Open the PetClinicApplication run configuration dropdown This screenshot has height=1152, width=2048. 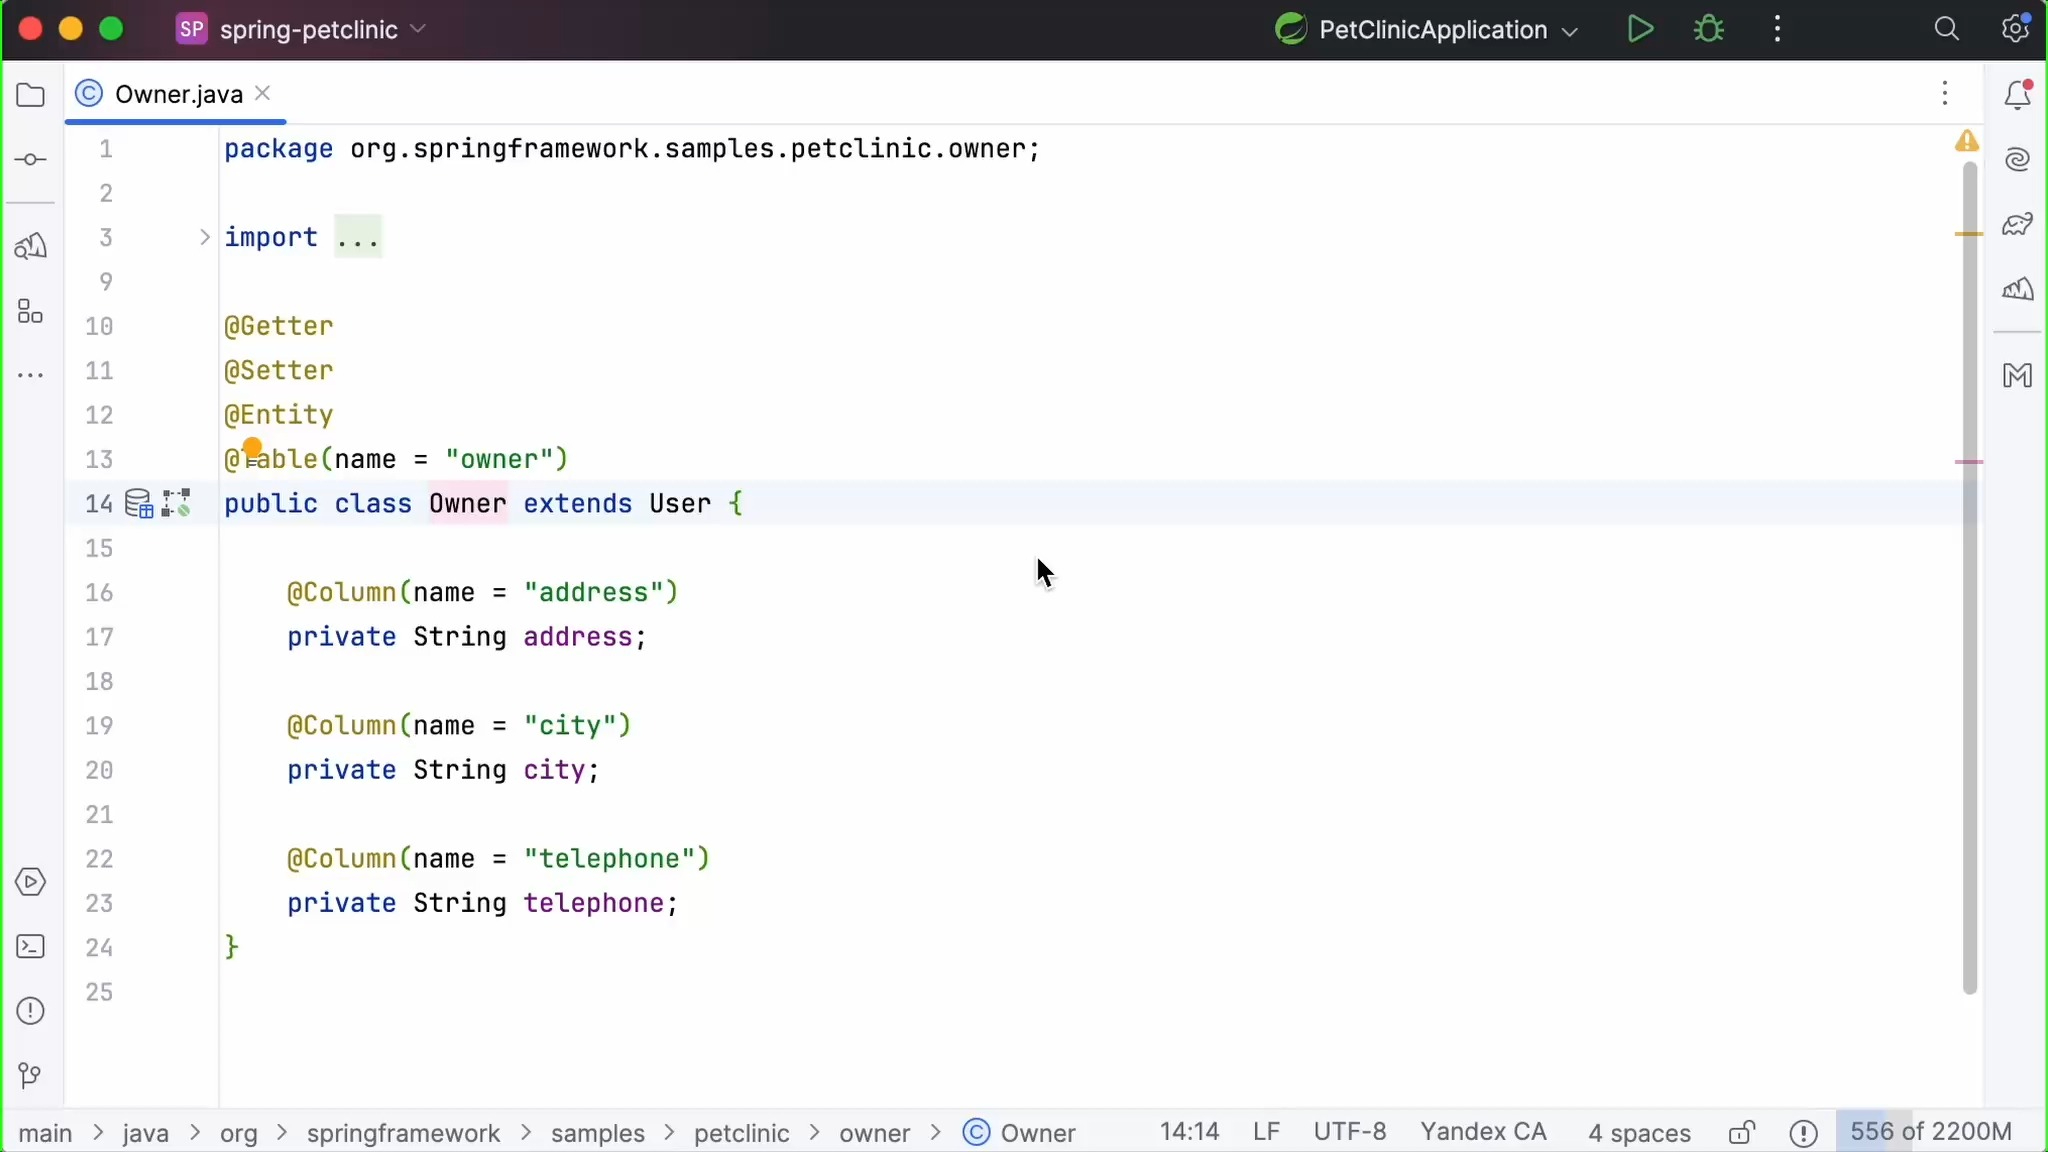pos(1428,29)
